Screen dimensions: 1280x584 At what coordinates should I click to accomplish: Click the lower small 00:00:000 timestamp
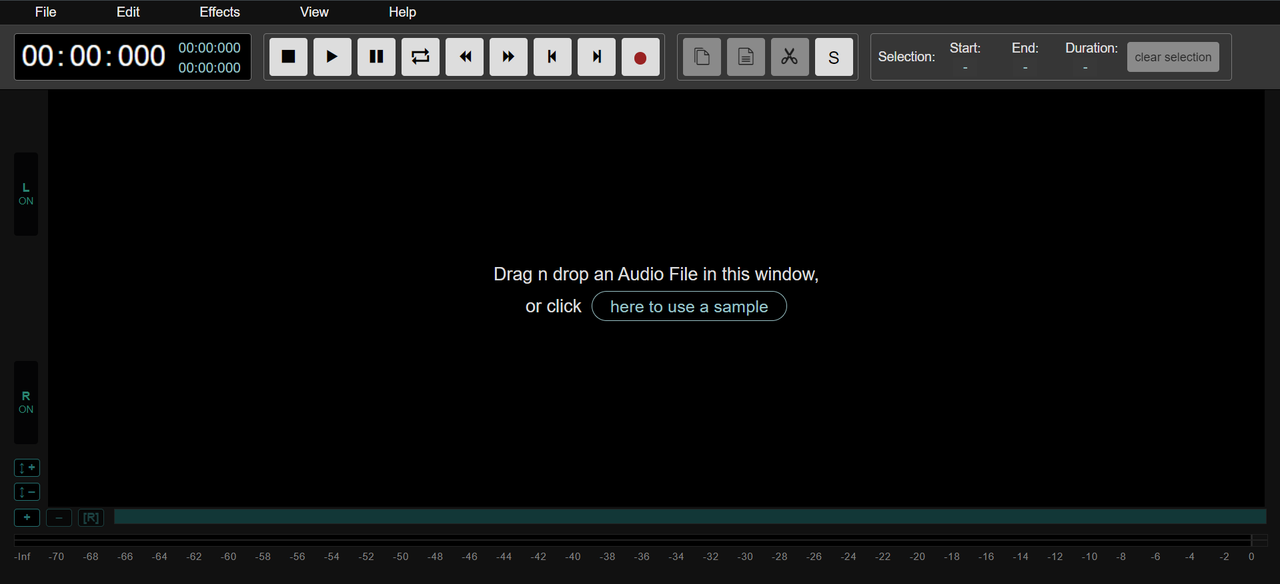click(209, 67)
